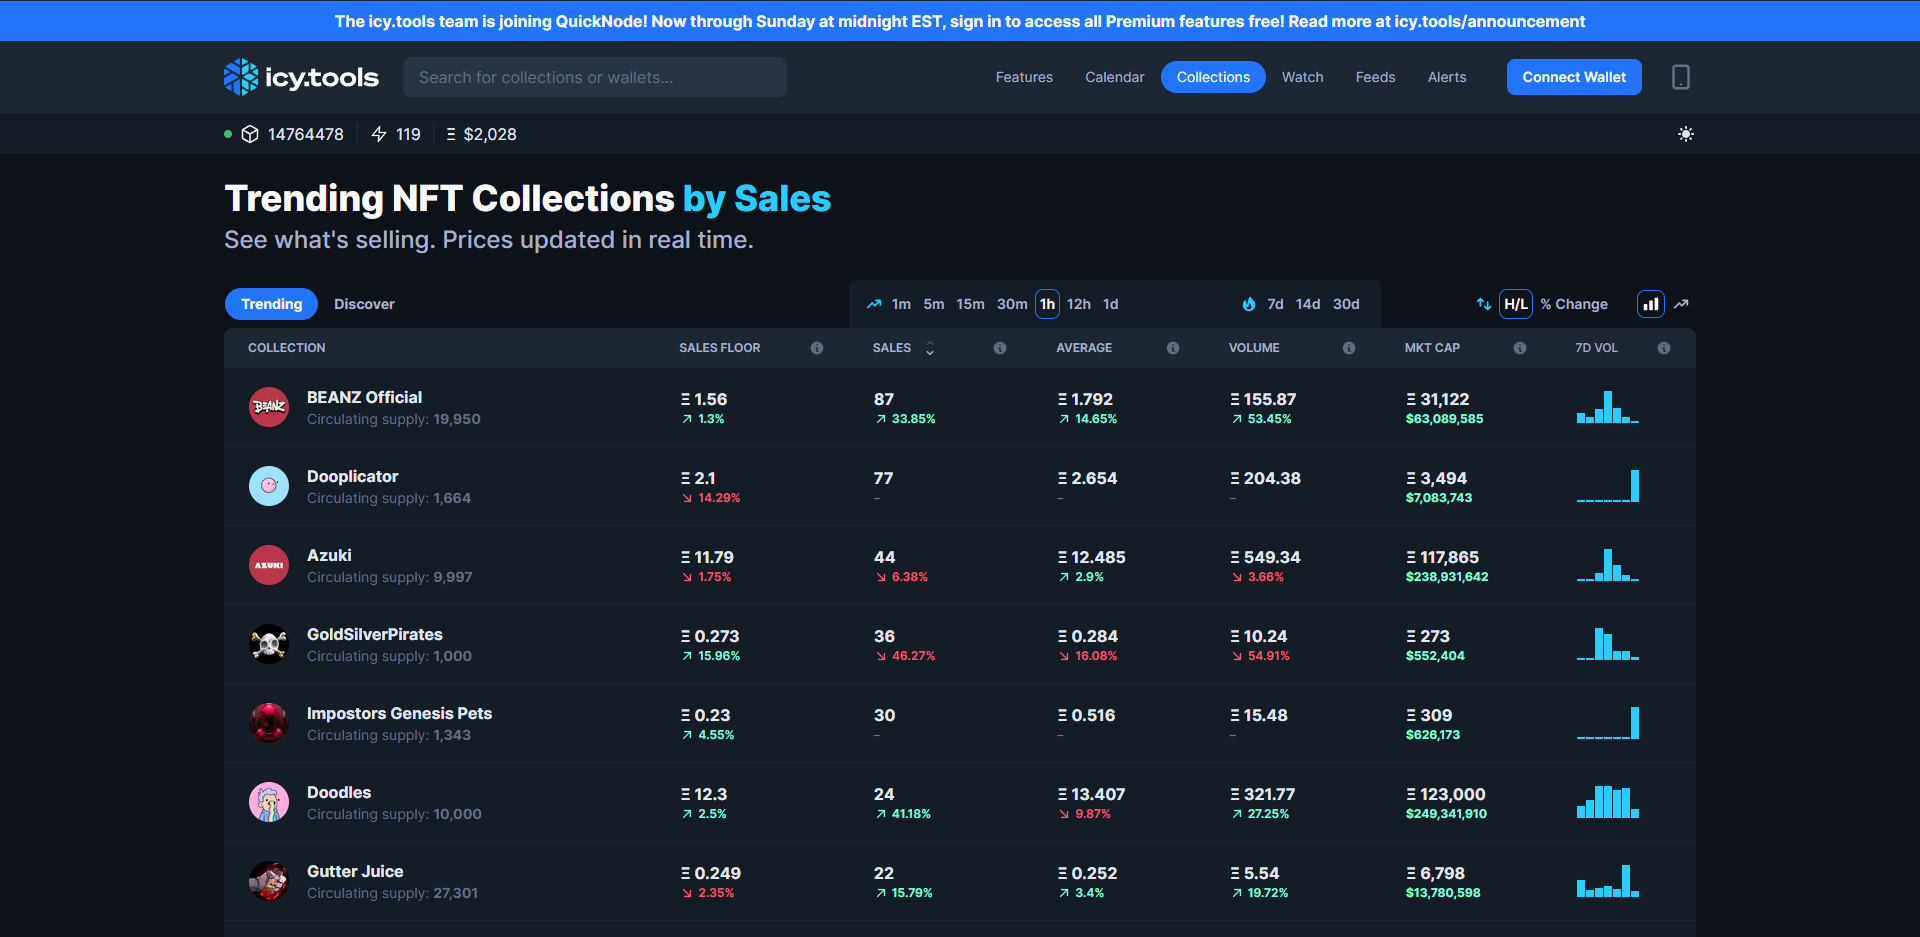The width and height of the screenshot is (1920, 937).
Task: Switch to bar chart view icon
Action: point(1651,304)
